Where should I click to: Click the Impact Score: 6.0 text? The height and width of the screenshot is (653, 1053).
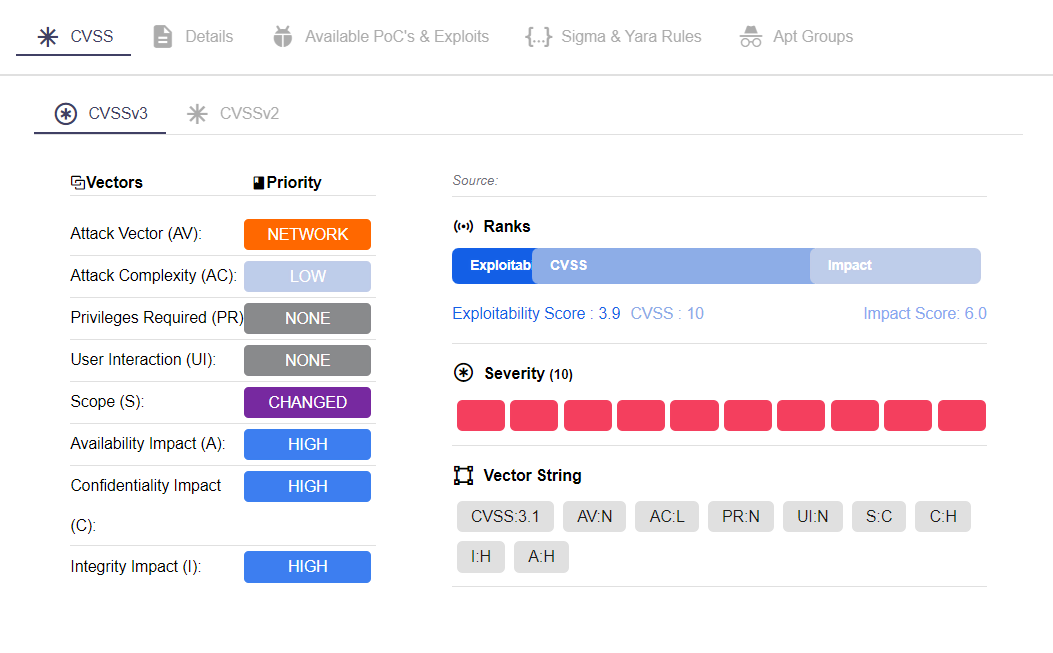point(925,314)
